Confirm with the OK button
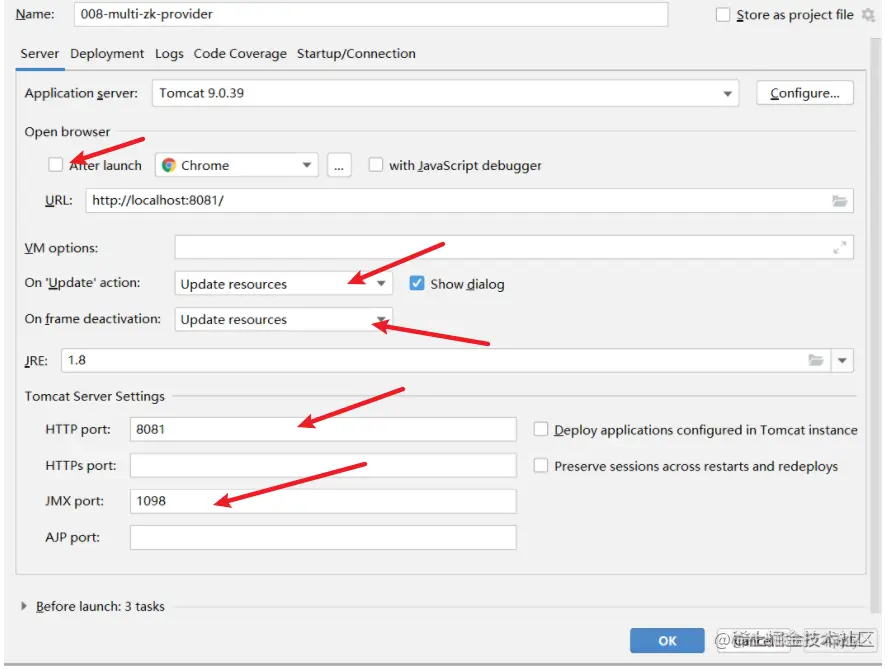Screen dimensions: 894x669 [x=667, y=640]
